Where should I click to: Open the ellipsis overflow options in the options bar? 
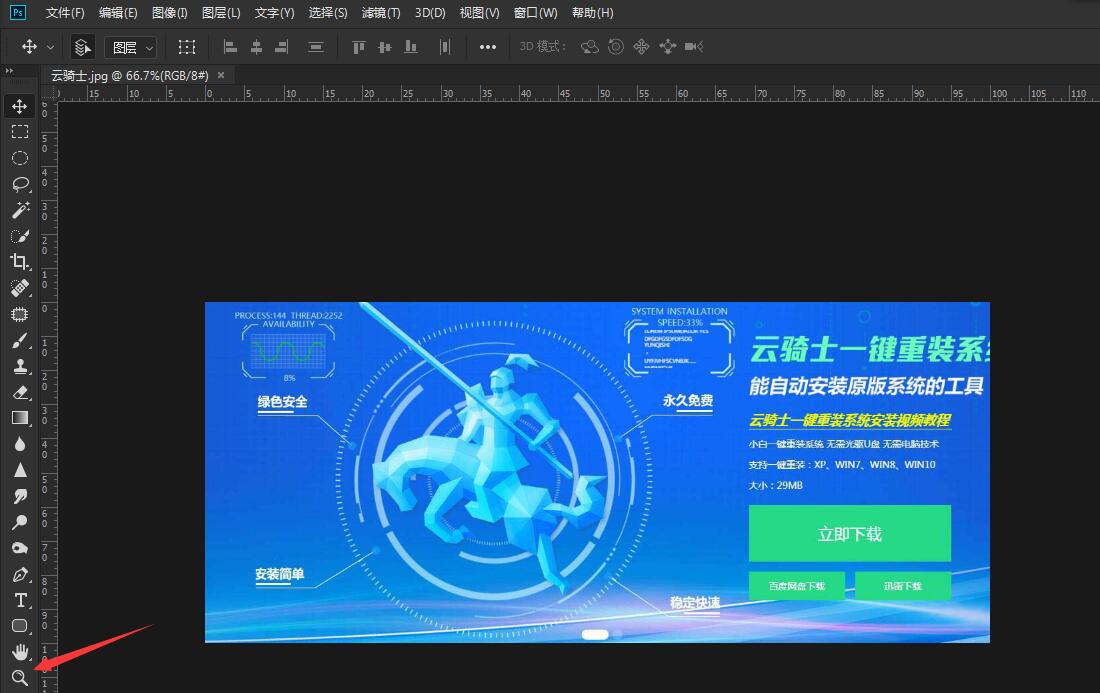point(488,46)
